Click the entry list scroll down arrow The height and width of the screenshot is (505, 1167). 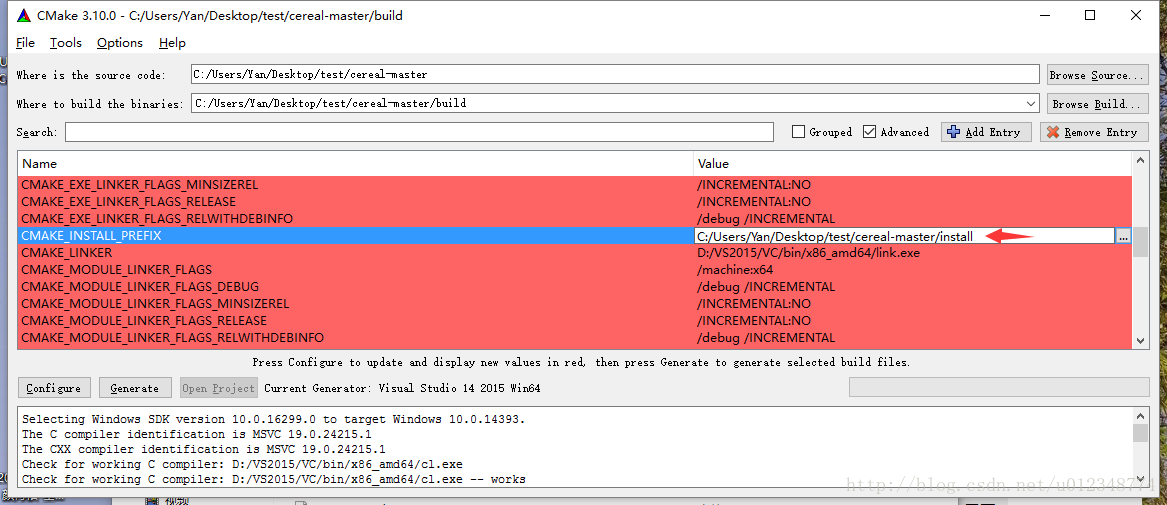(1140, 340)
